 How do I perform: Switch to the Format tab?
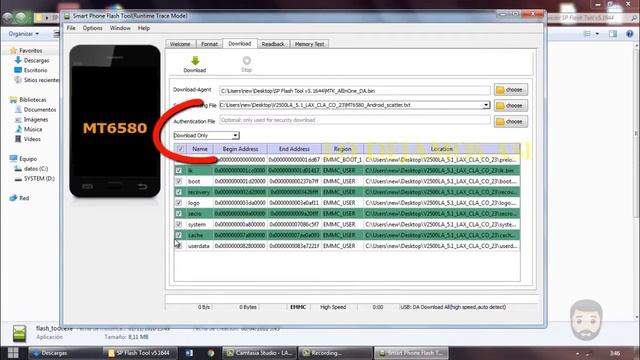point(209,44)
